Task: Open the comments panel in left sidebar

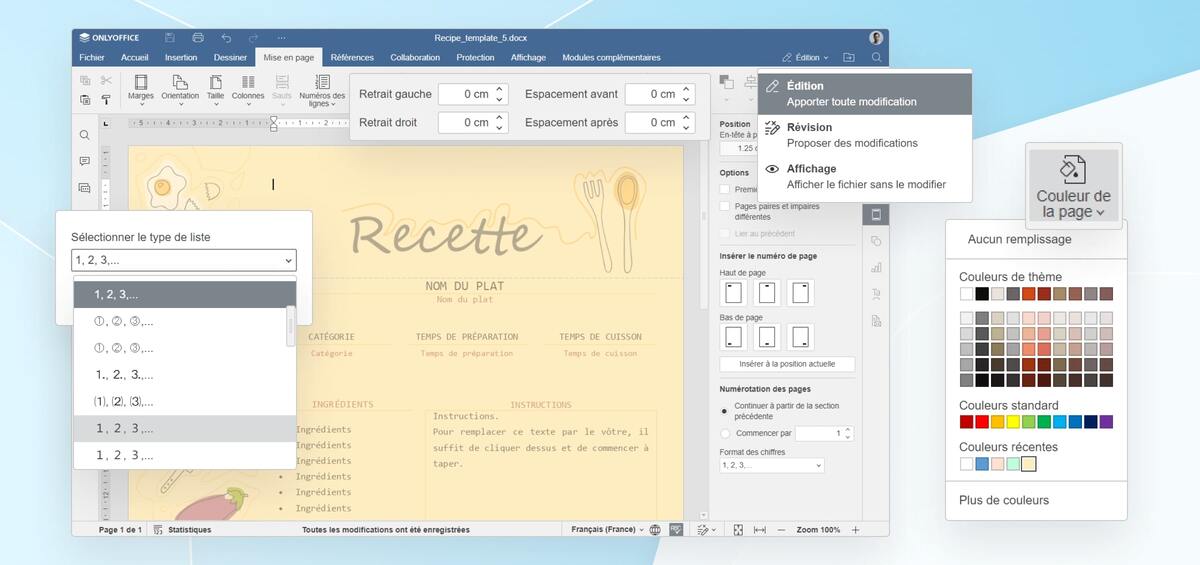Action: (84, 161)
